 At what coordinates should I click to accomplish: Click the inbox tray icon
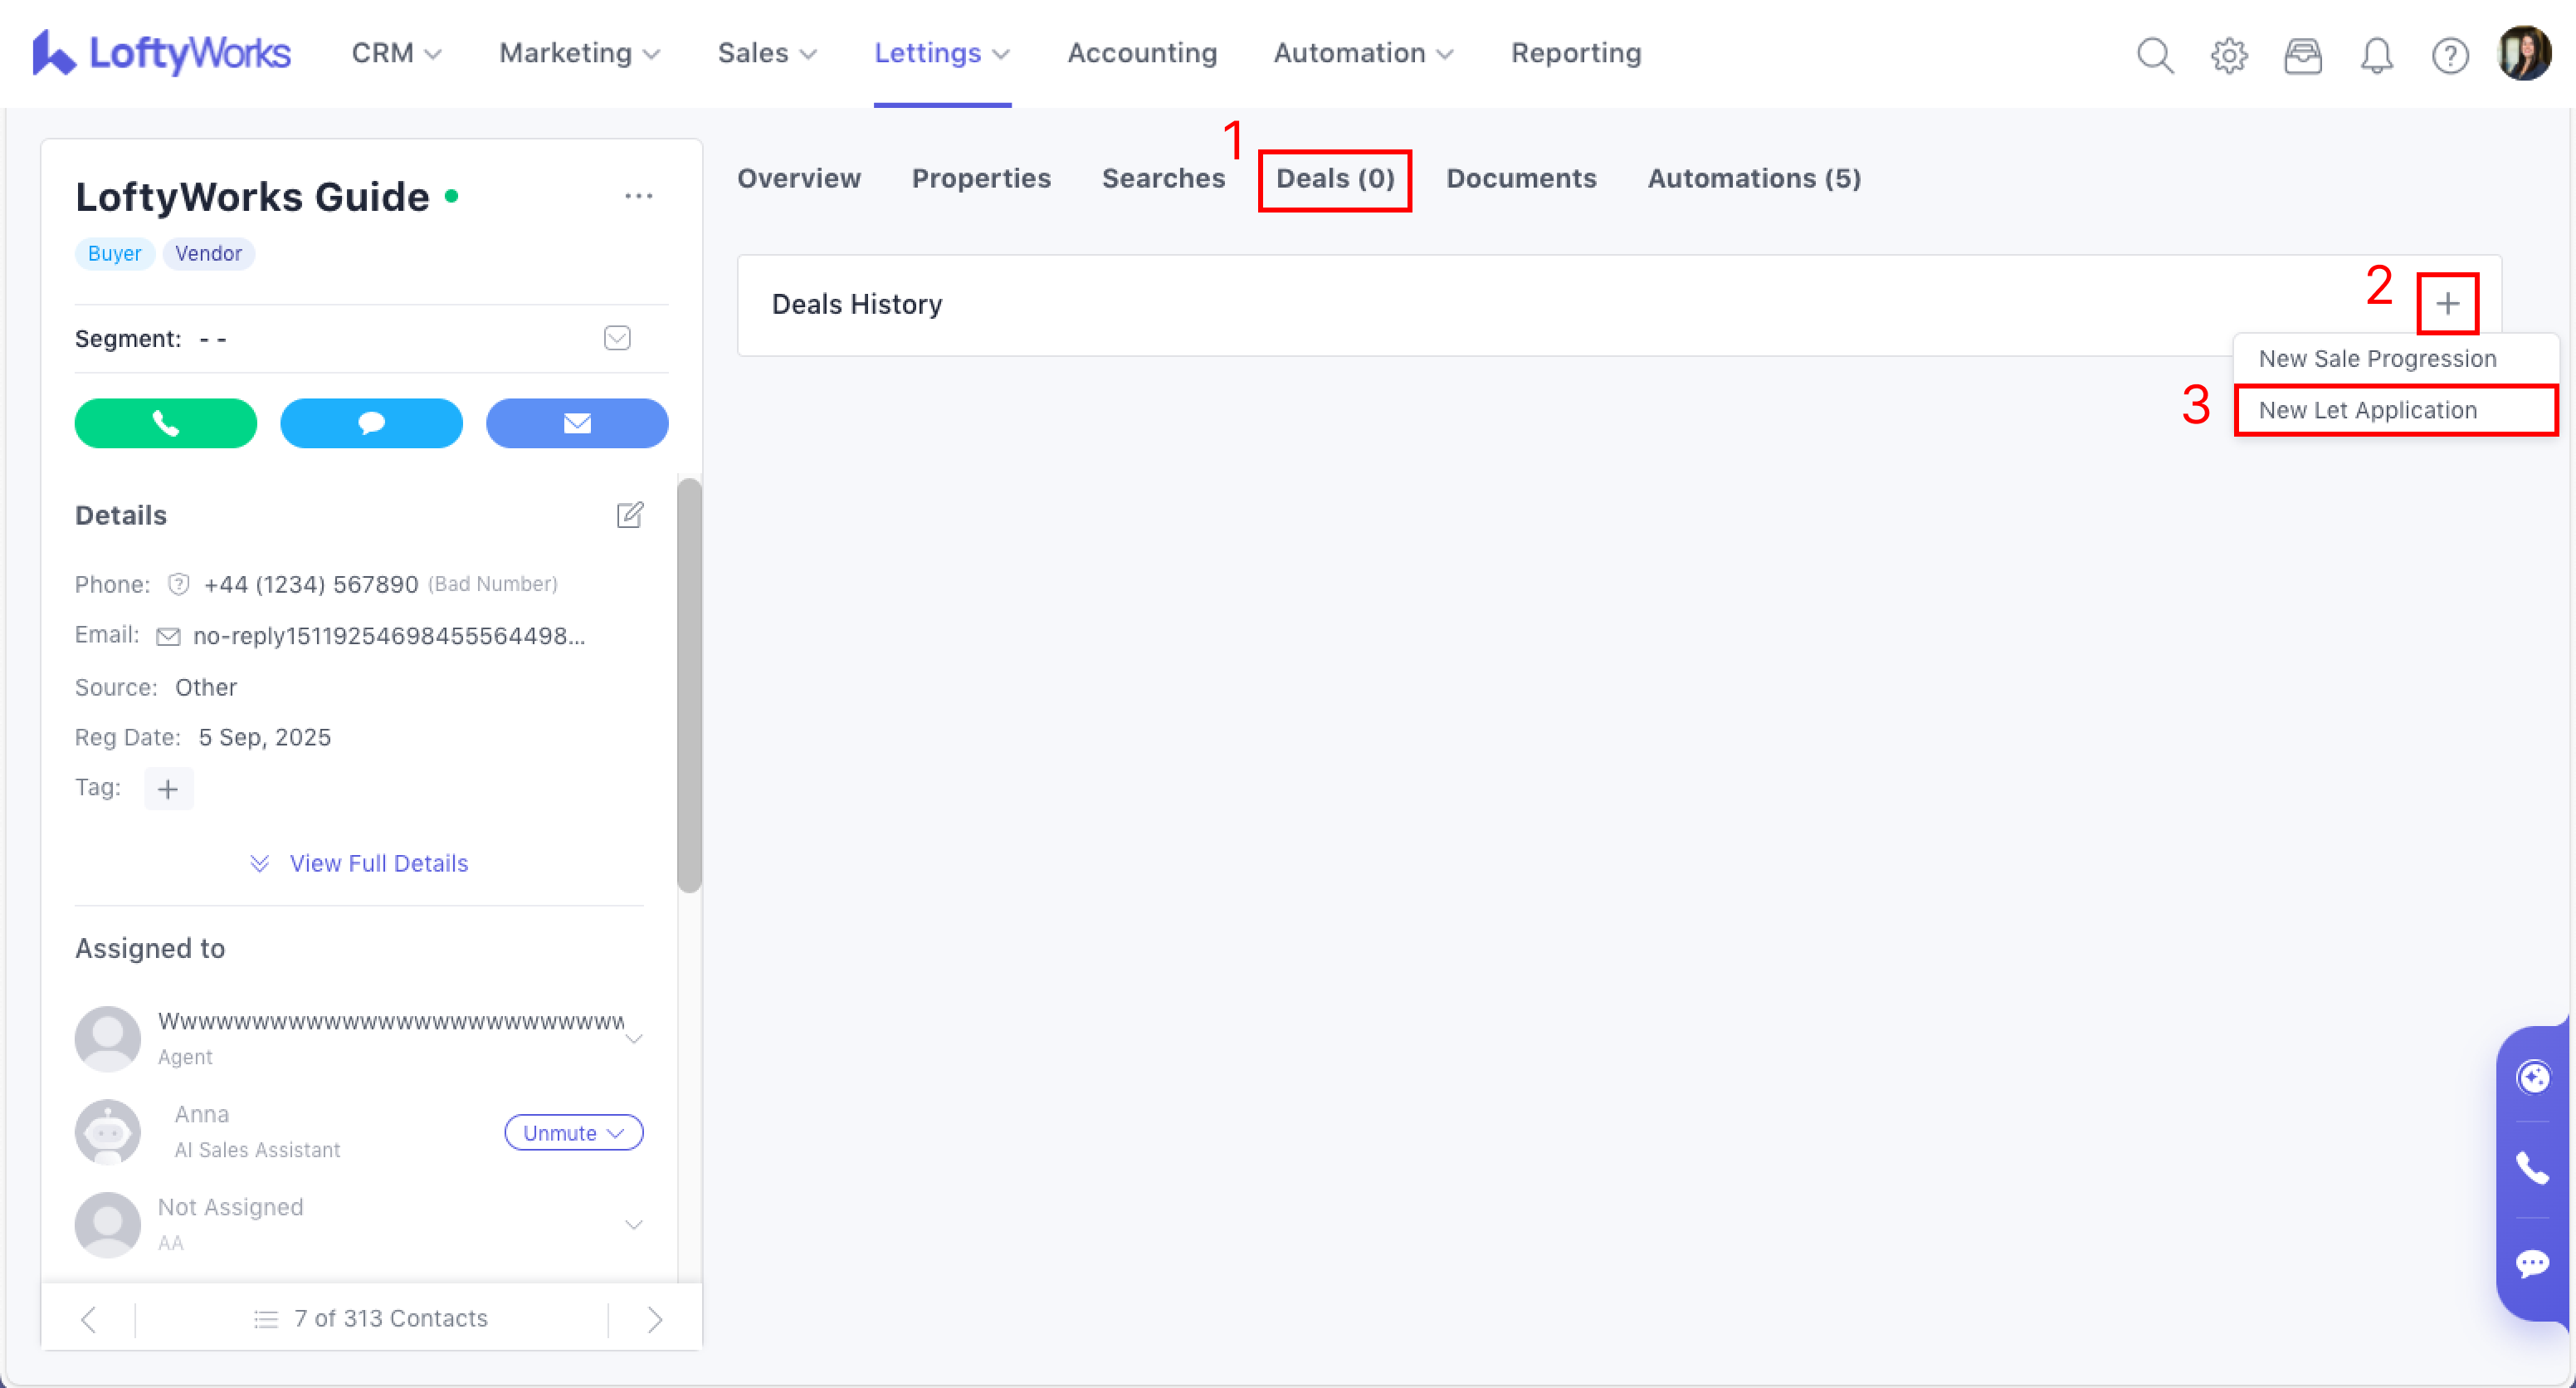2302,55
